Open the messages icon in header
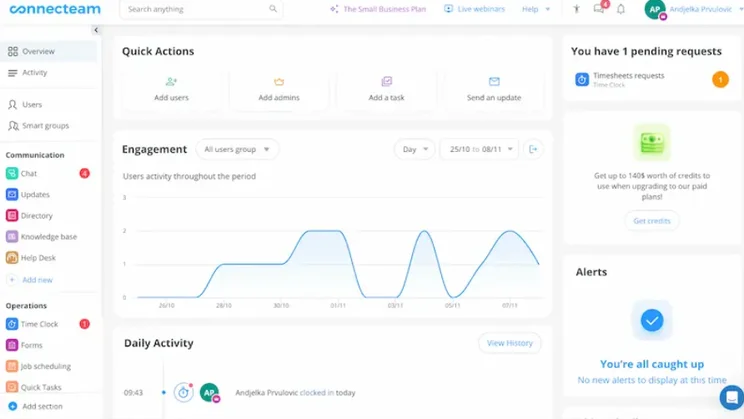 coord(599,9)
